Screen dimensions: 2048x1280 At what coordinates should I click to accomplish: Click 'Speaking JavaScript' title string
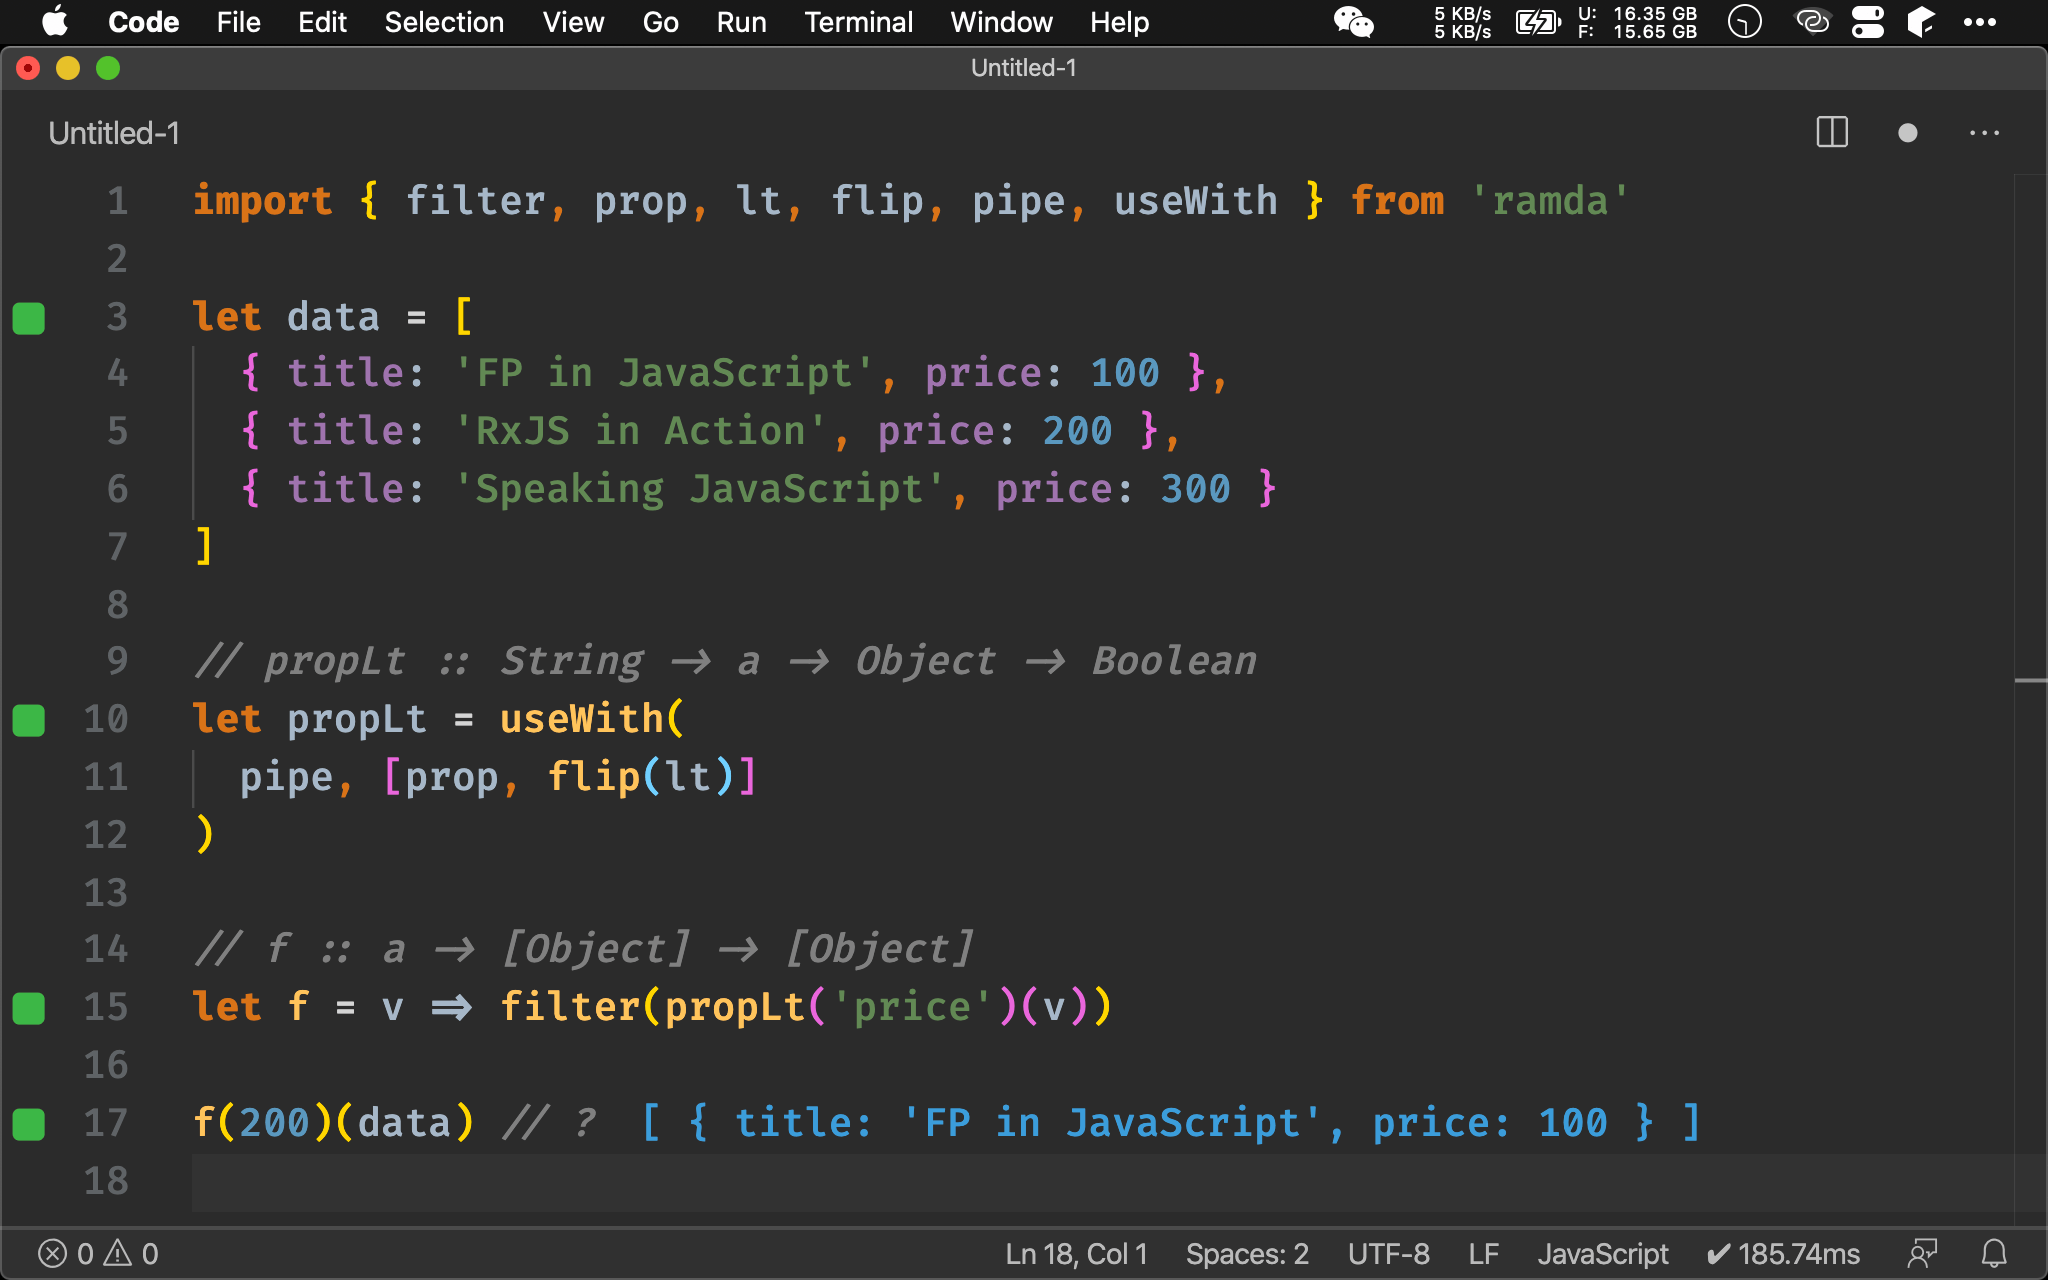(699, 489)
